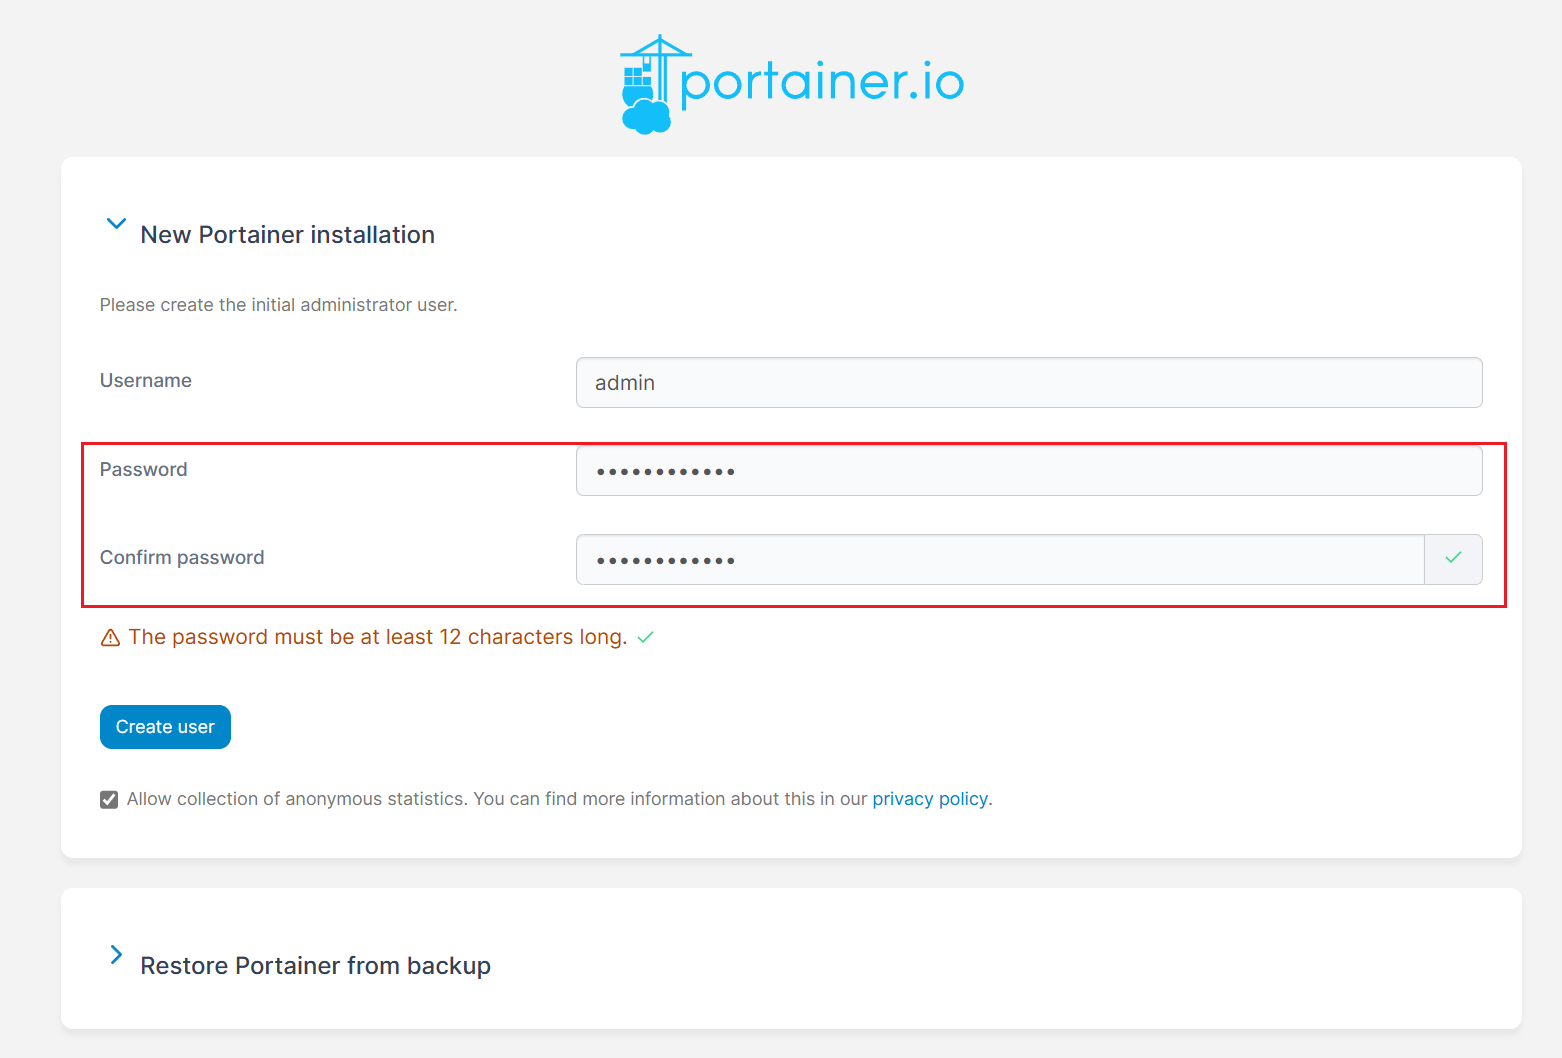Click the 12 characters requirement text

(378, 637)
